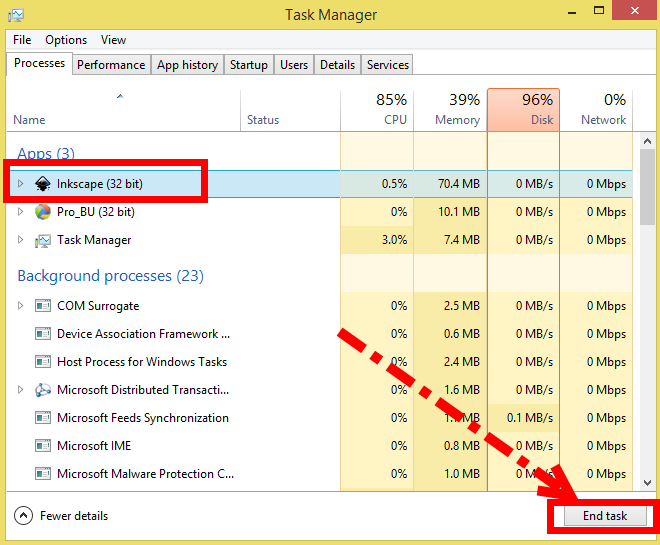The image size is (660, 545).
Task: Open the View menu
Action: [x=113, y=40]
